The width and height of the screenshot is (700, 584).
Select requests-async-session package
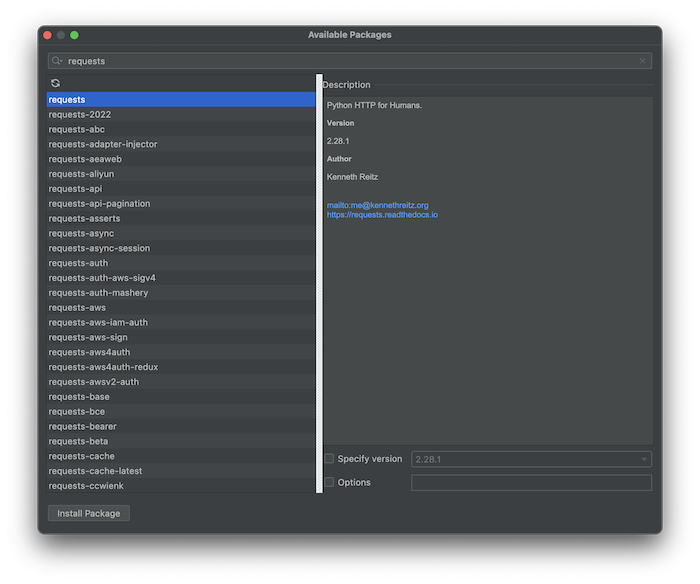(x=181, y=248)
